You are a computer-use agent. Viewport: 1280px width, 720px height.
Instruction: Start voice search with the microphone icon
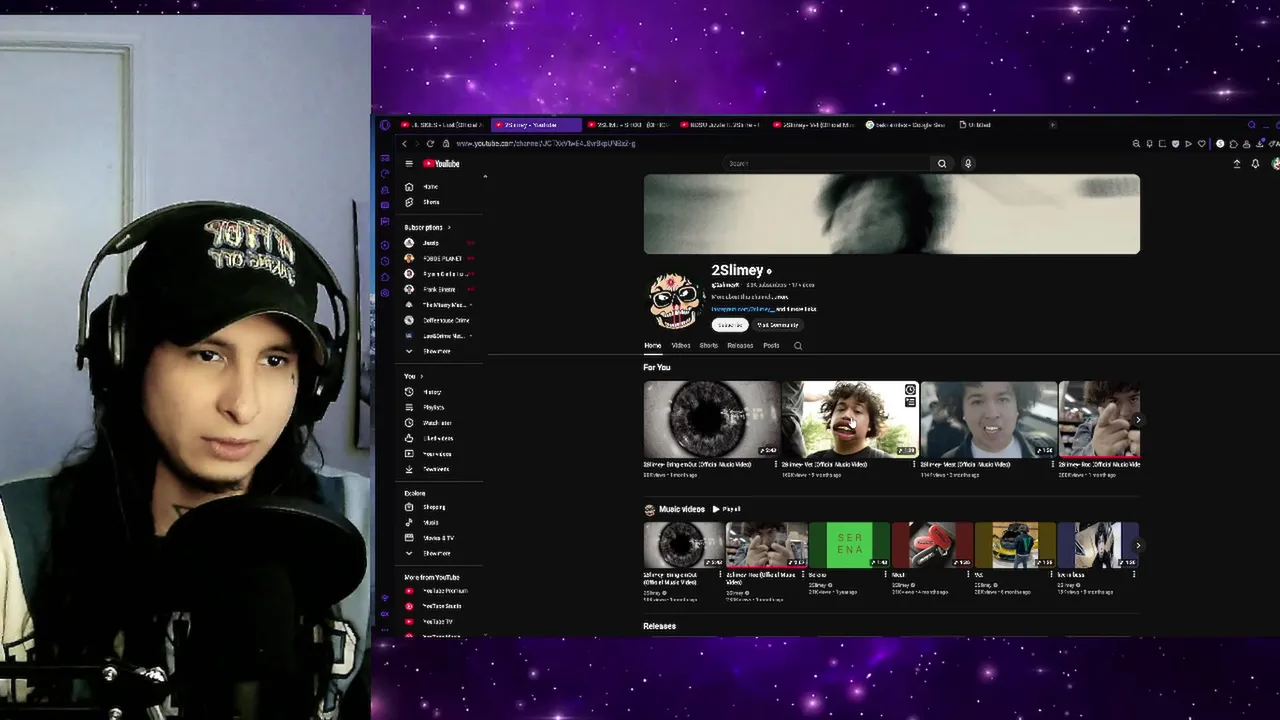tap(968, 164)
